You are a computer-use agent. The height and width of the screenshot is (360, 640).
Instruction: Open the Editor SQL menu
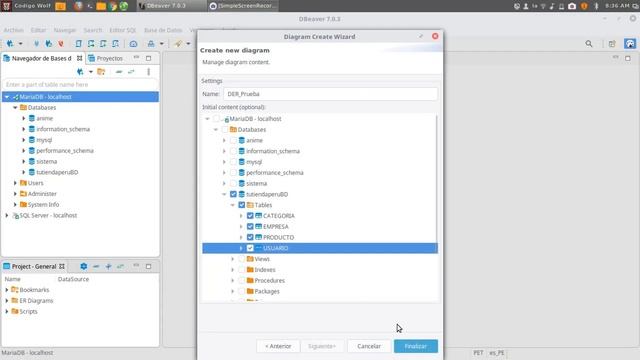(122, 30)
